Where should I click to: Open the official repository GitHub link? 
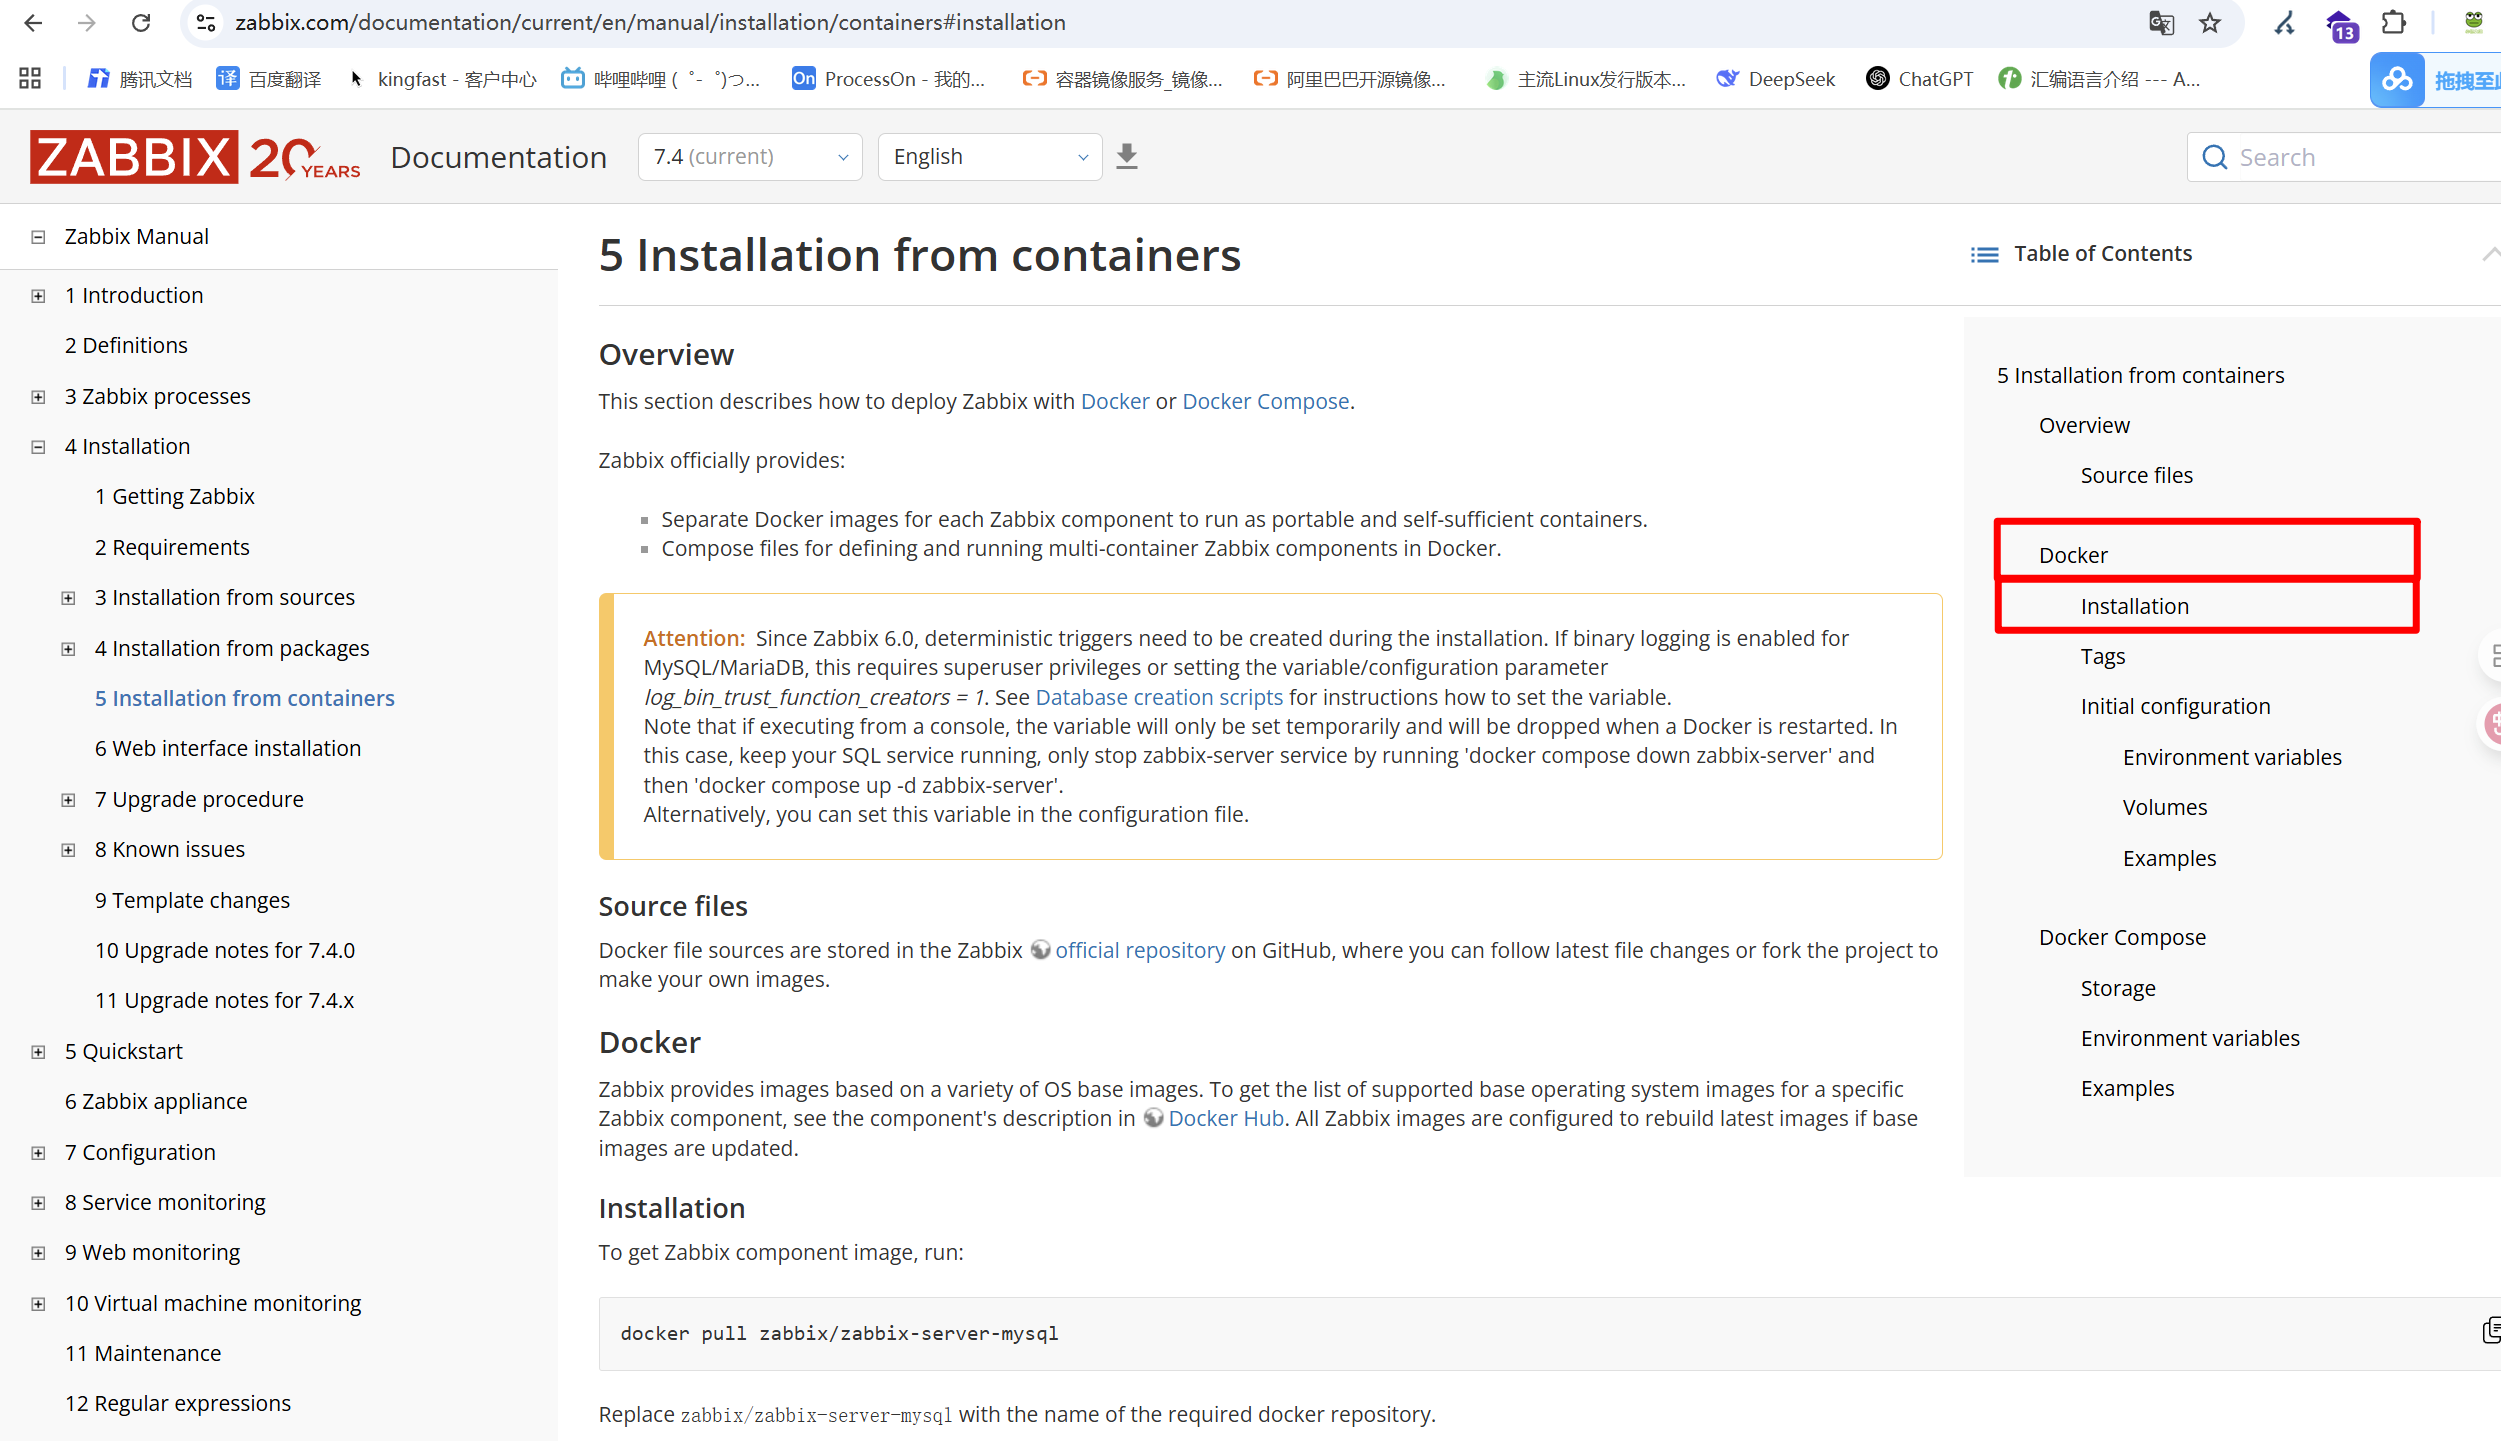tap(1140, 950)
